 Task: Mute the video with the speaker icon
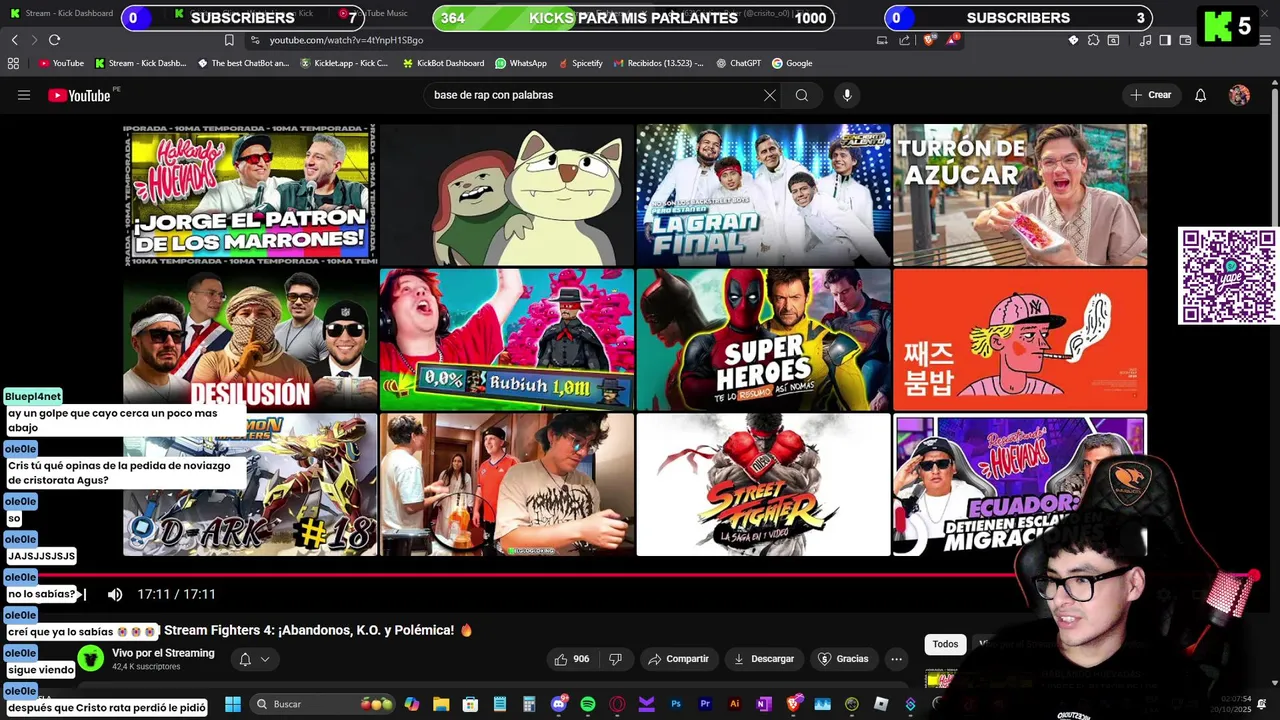point(115,594)
